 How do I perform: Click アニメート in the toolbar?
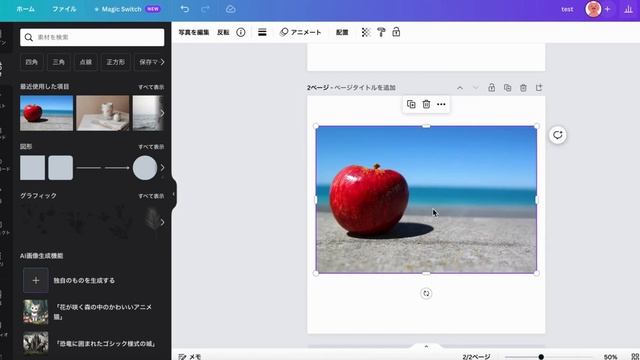(x=300, y=32)
